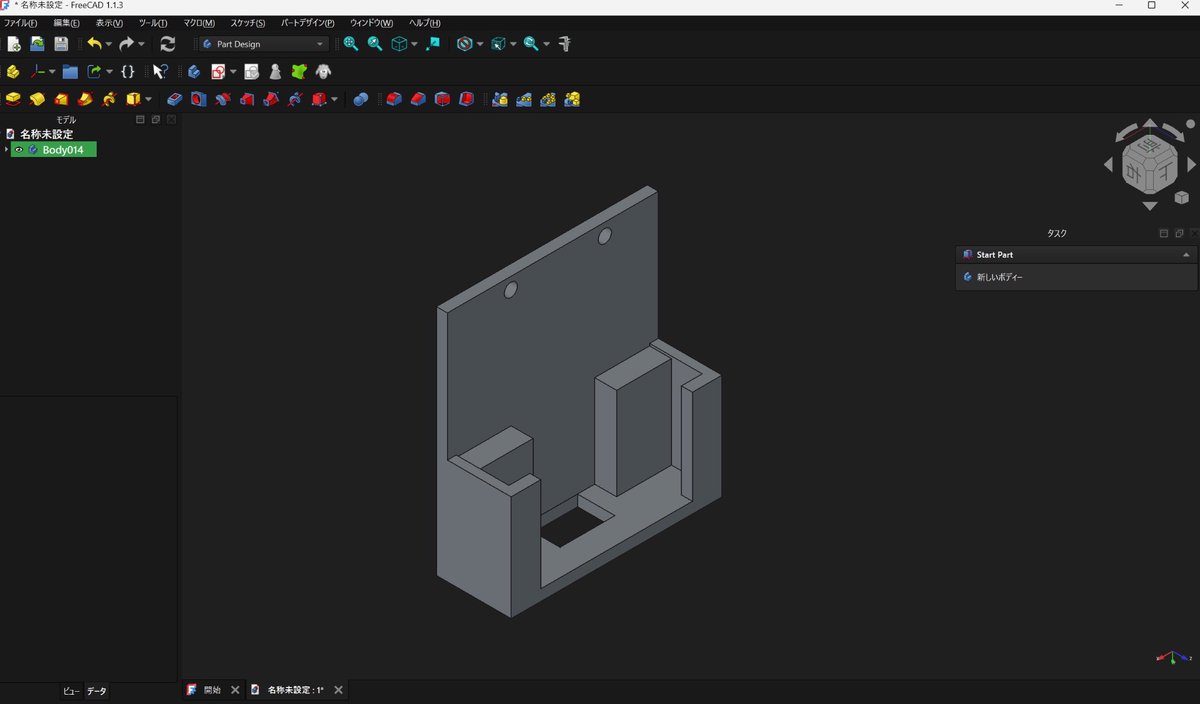Click the What's This help cursor icon
The width and height of the screenshot is (1200, 704).
(159, 72)
